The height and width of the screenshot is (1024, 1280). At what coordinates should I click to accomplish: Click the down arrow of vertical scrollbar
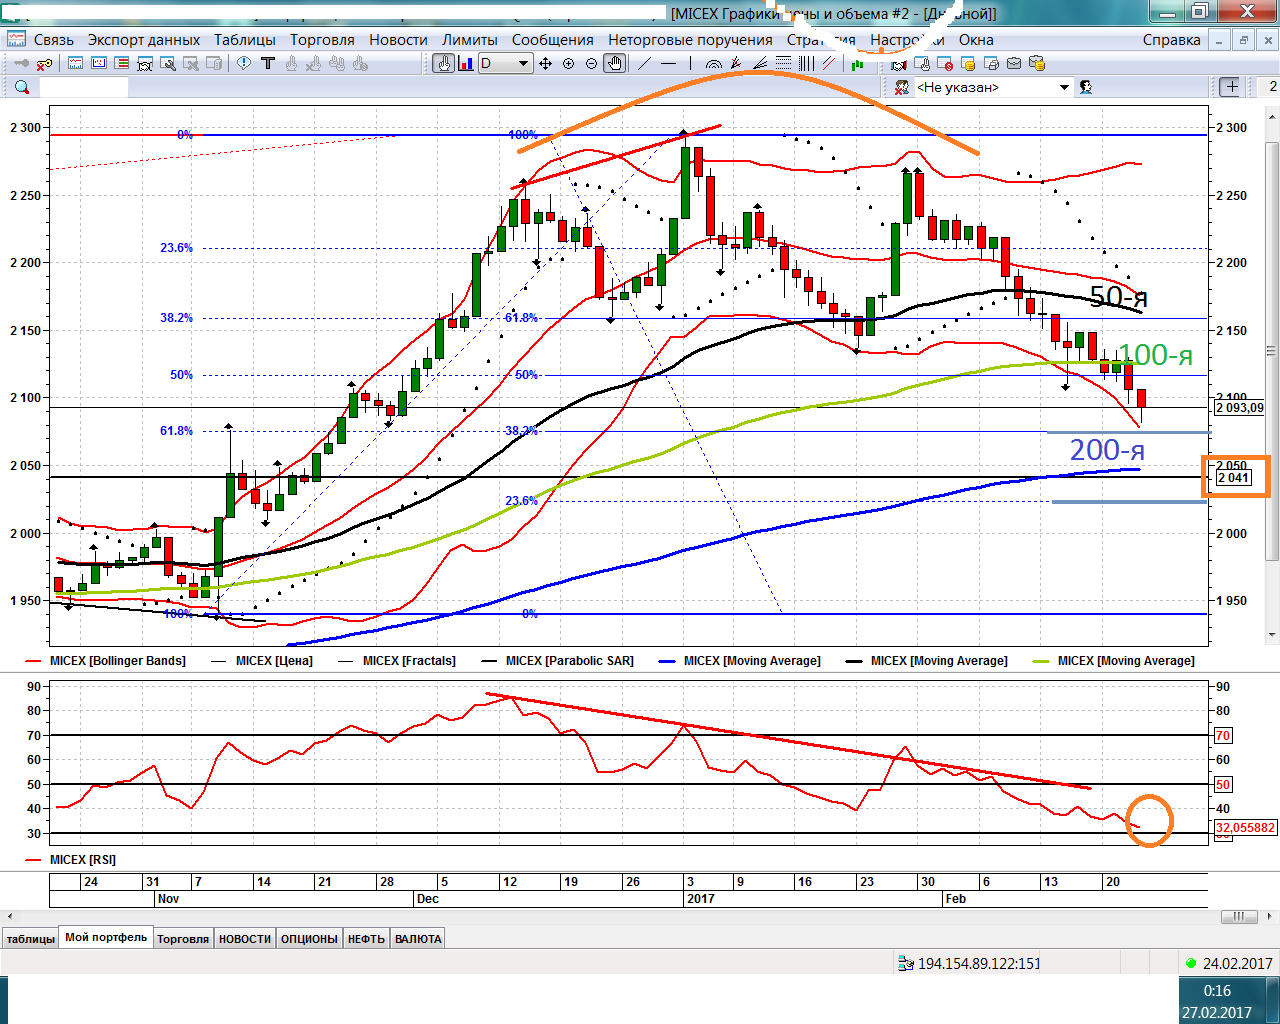pos(1272,634)
